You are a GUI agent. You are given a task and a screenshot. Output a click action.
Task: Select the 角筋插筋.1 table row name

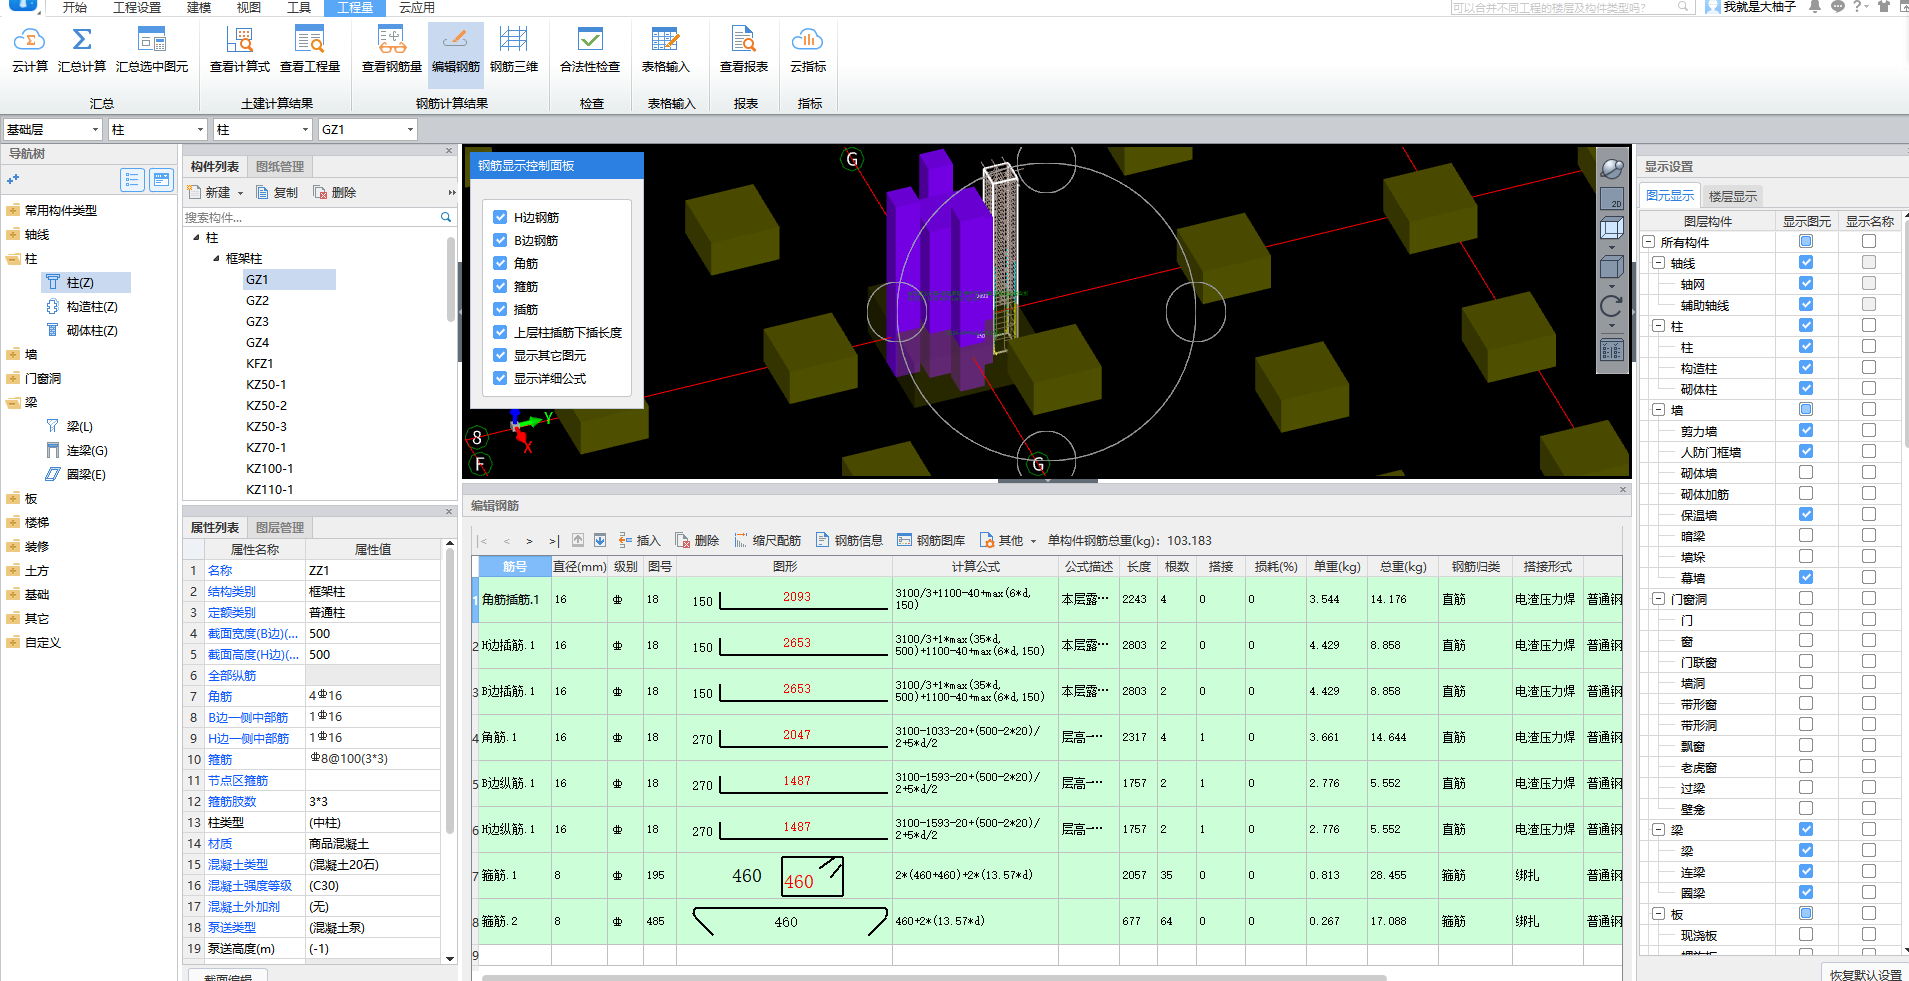[510, 600]
